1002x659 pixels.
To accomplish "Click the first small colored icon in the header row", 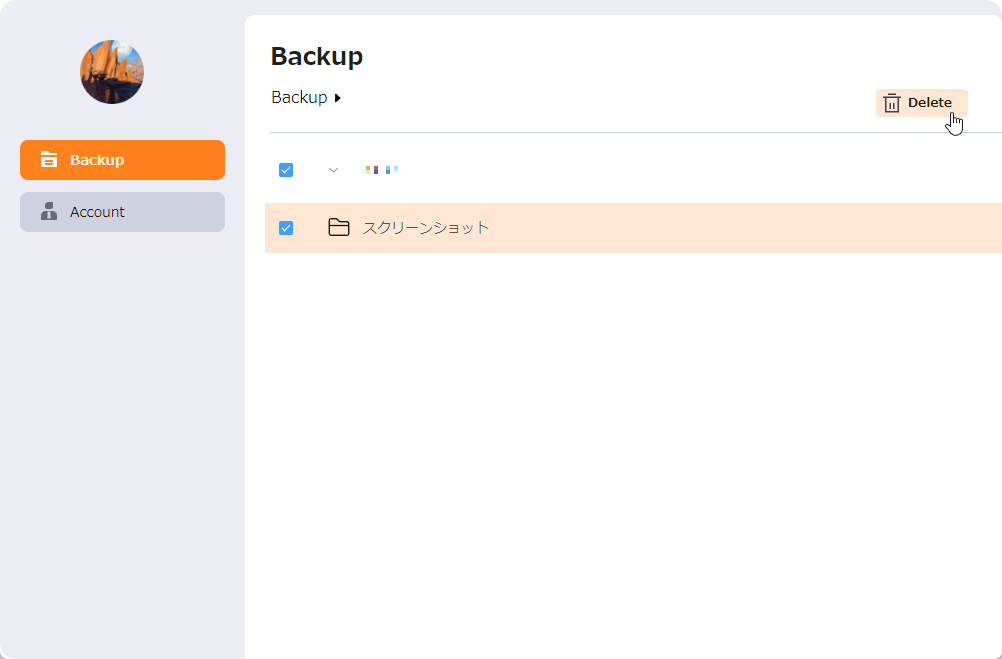I will (371, 169).
